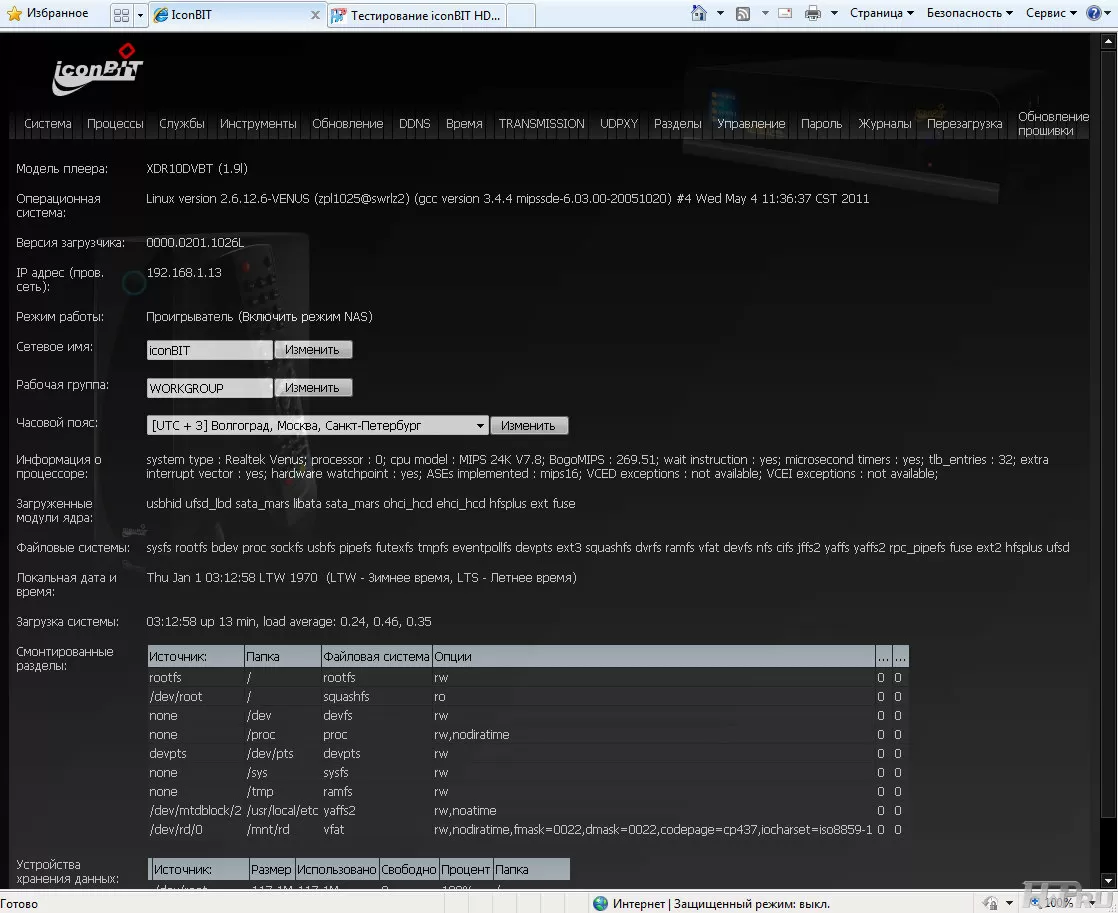Go to the Процессы menu section

pos(115,124)
